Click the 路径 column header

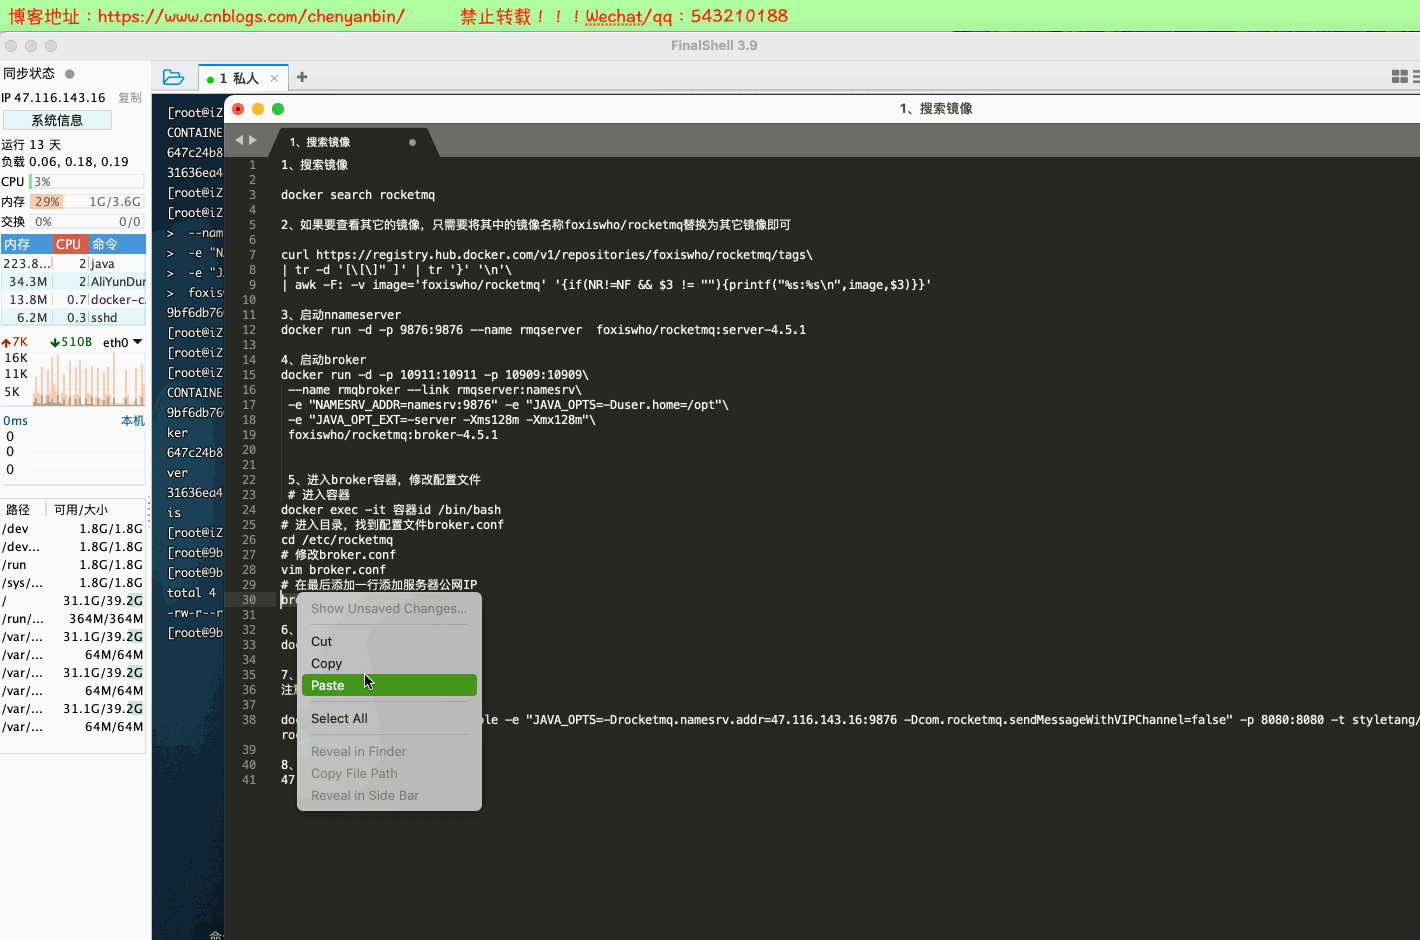tap(19, 510)
